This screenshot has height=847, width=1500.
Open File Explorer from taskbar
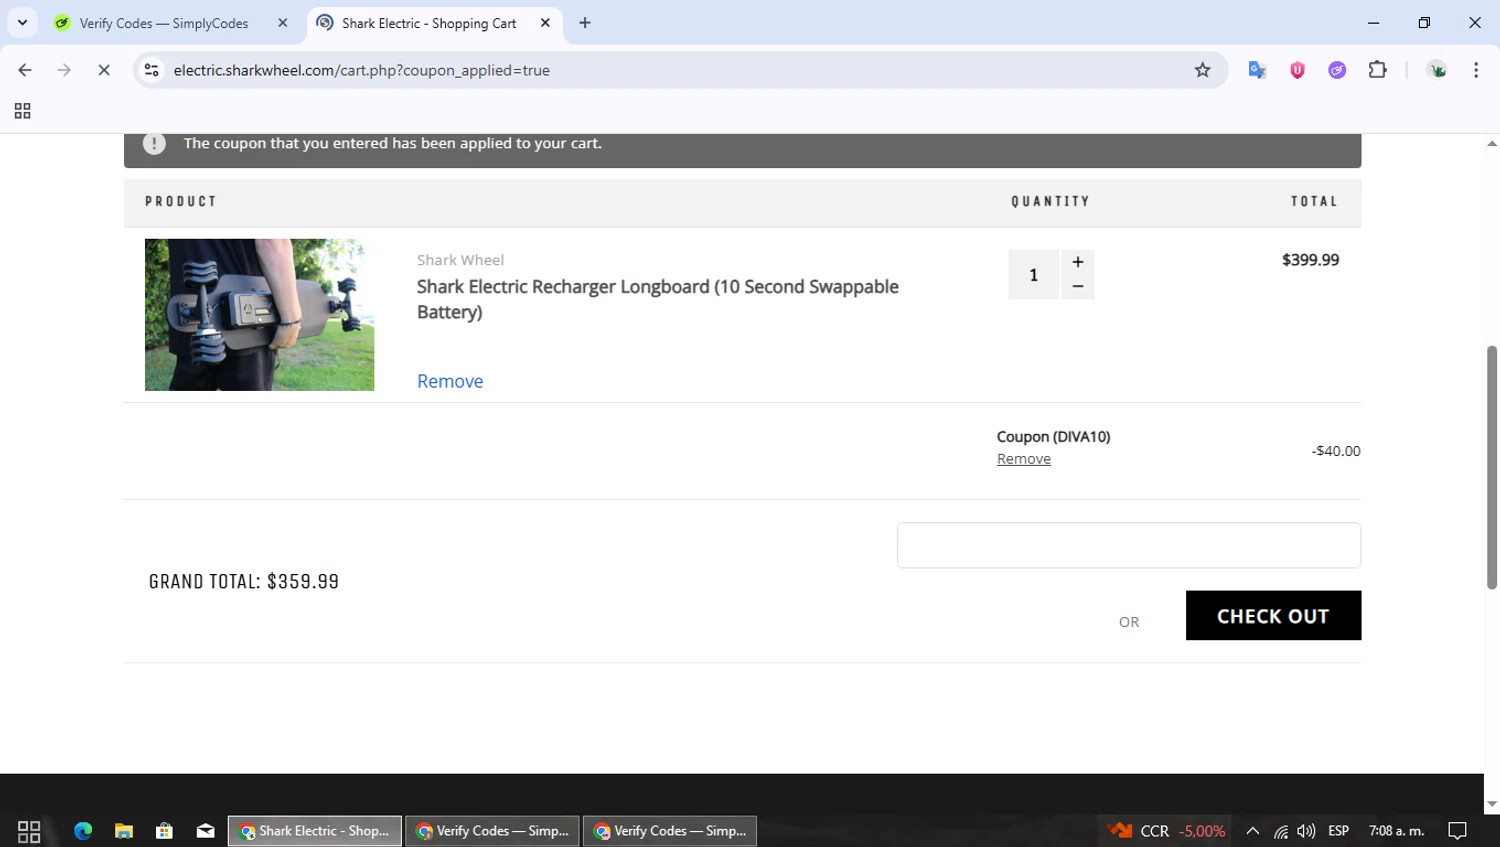[x=124, y=831]
